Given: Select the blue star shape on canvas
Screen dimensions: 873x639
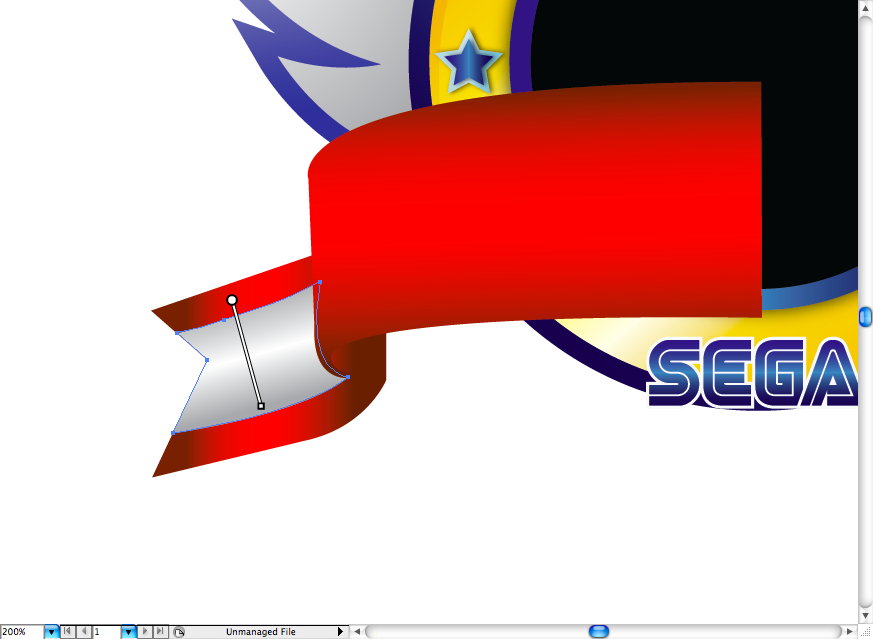Looking at the screenshot, I should tap(469, 63).
